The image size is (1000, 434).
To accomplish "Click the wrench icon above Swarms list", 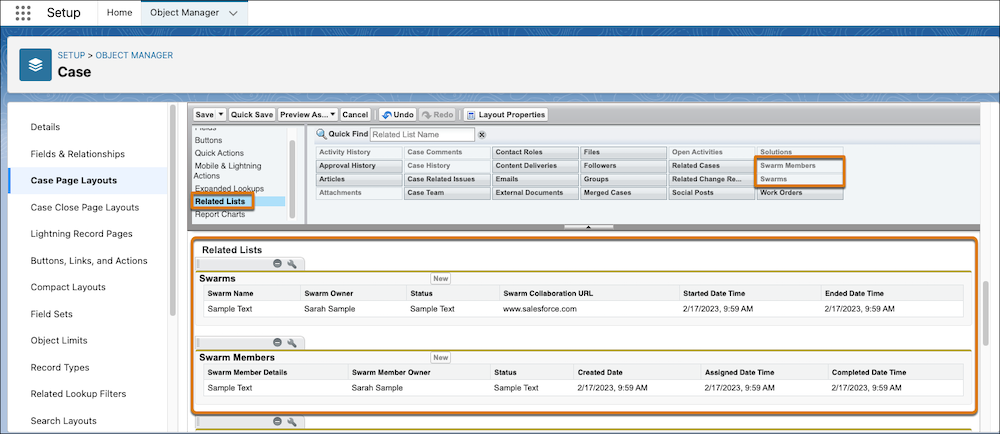I will [292, 264].
